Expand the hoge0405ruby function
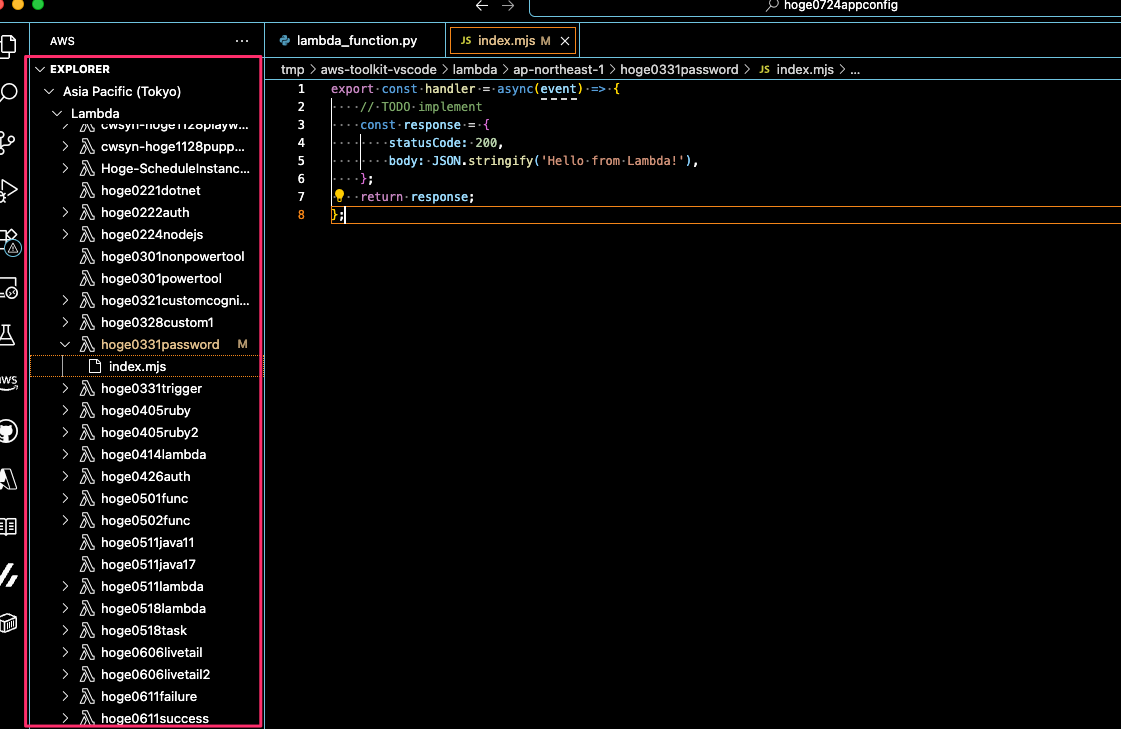Viewport: 1121px width, 729px height. (65, 410)
